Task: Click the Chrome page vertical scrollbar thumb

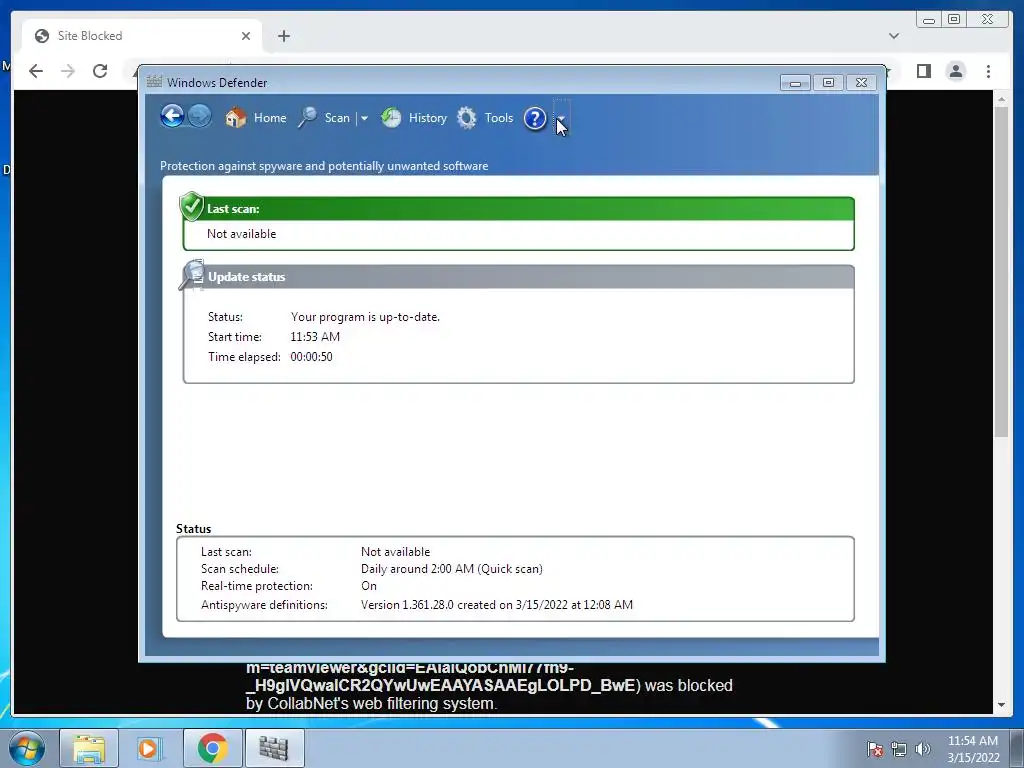Action: click(x=1002, y=271)
